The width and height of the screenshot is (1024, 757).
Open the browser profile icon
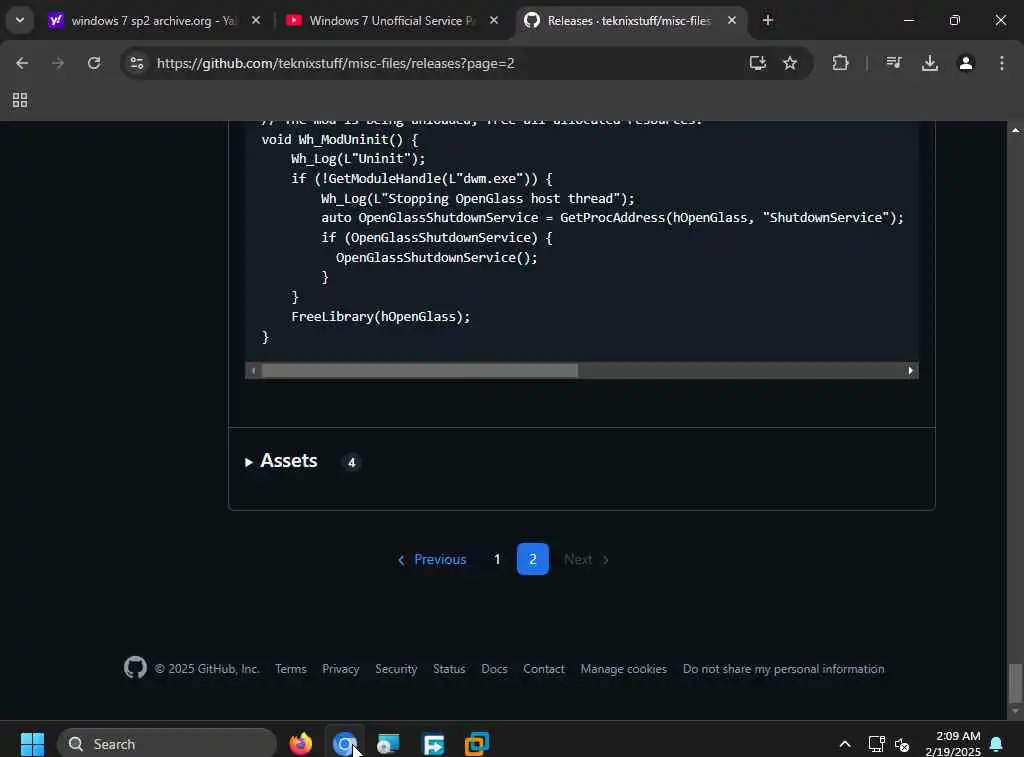point(966,63)
